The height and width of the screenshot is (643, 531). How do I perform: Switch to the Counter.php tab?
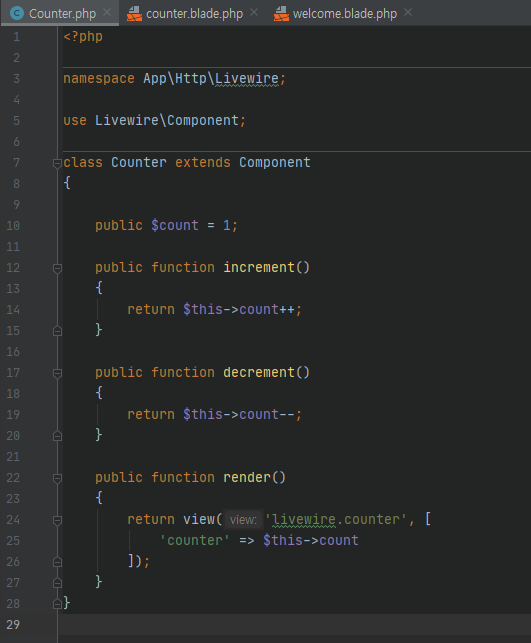pyautogui.click(x=60, y=13)
